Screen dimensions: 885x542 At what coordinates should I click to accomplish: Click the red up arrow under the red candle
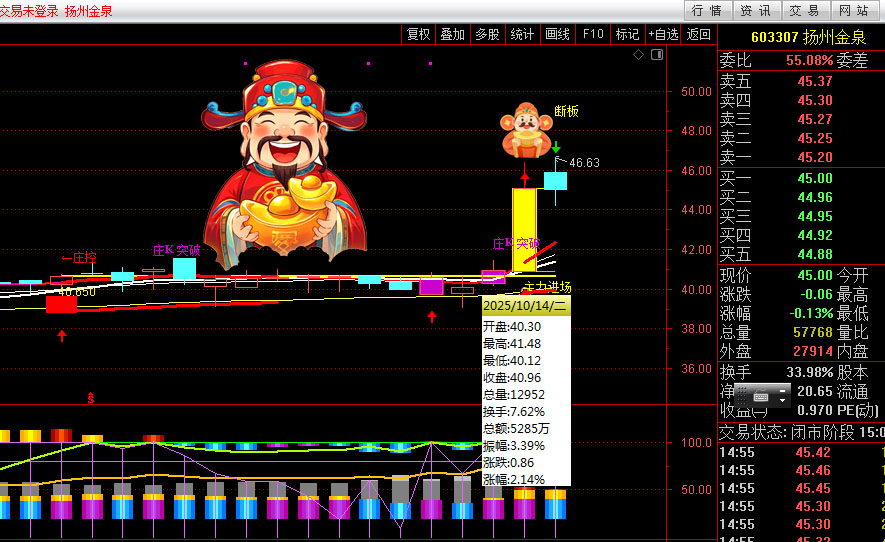tap(62, 336)
